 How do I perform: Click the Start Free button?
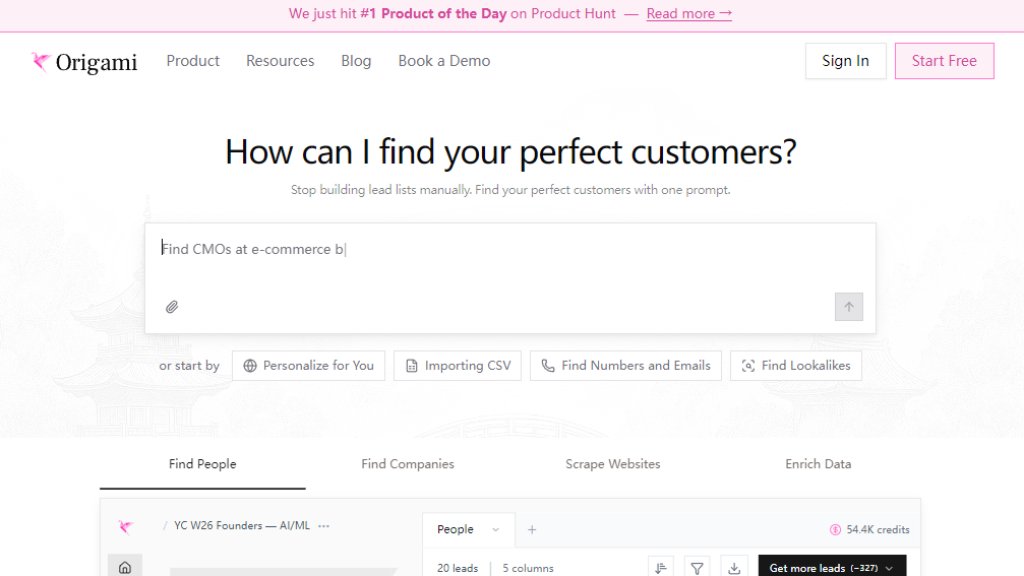[944, 61]
